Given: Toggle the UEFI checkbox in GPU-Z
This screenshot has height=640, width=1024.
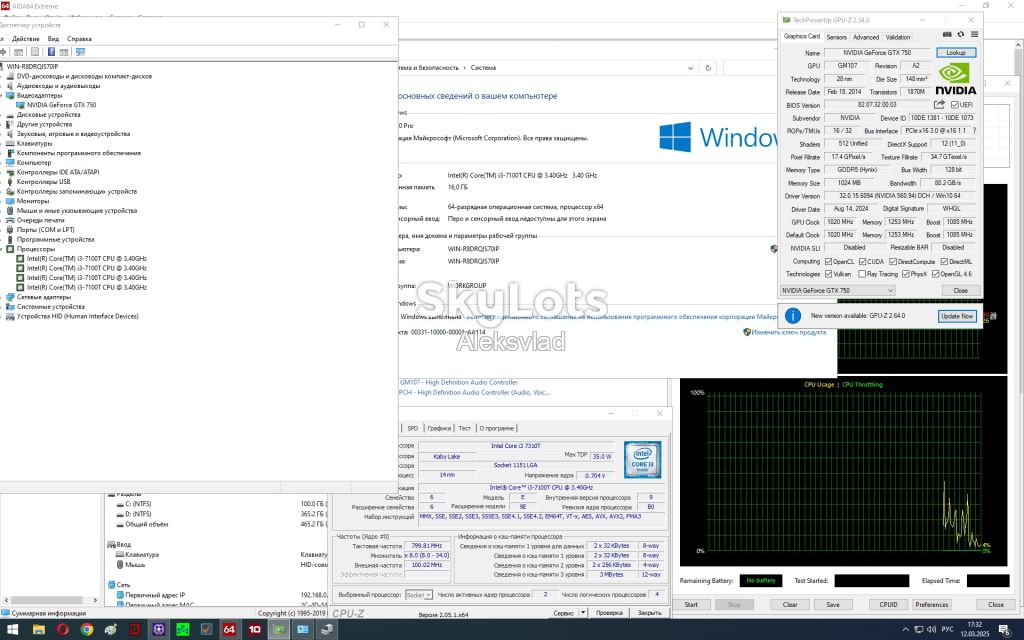Looking at the screenshot, I should [955, 105].
